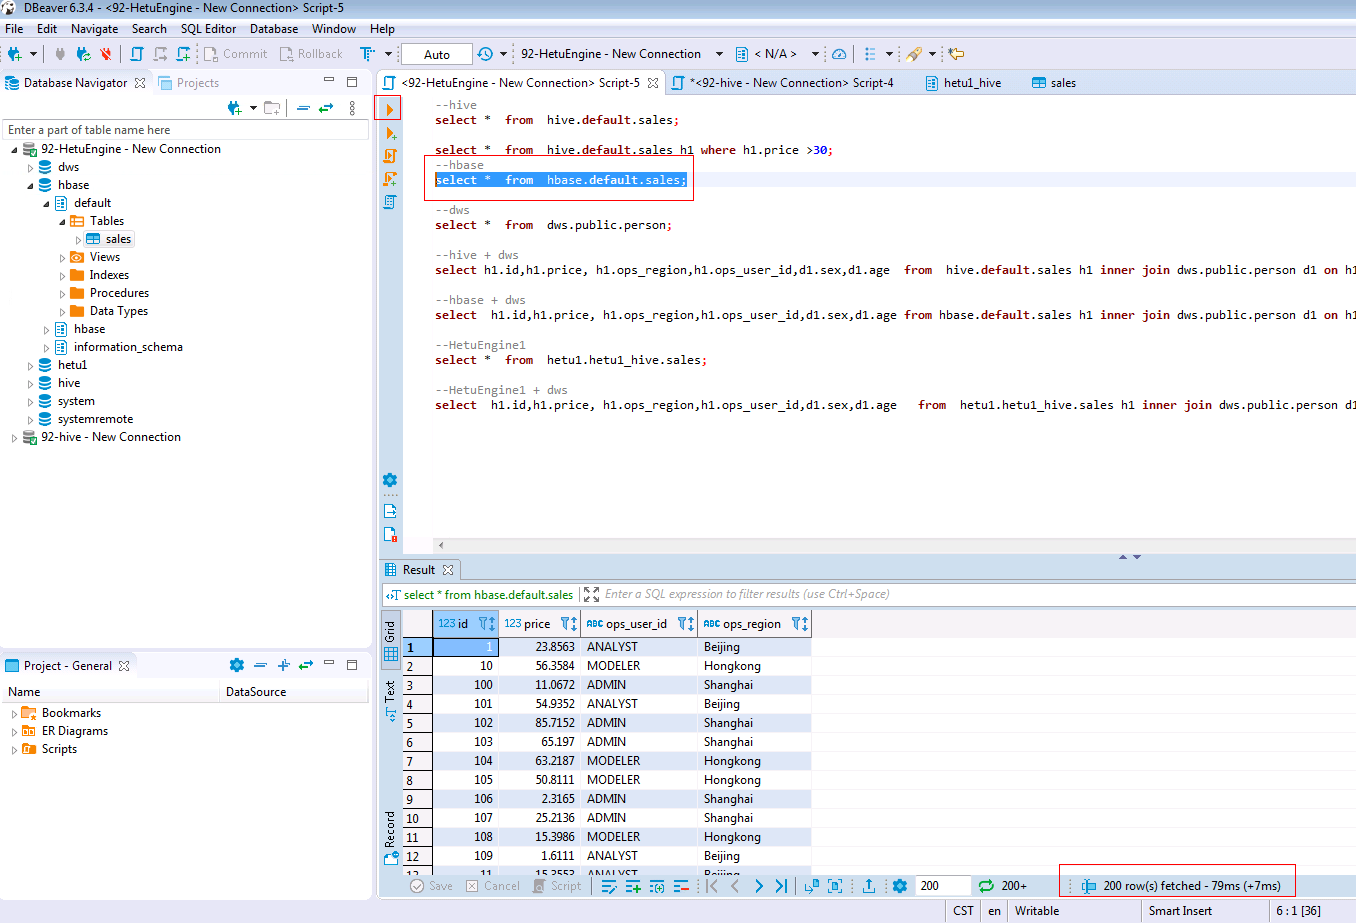Open the SQL Editor menu
This screenshot has height=923, width=1356.
coord(208,29)
